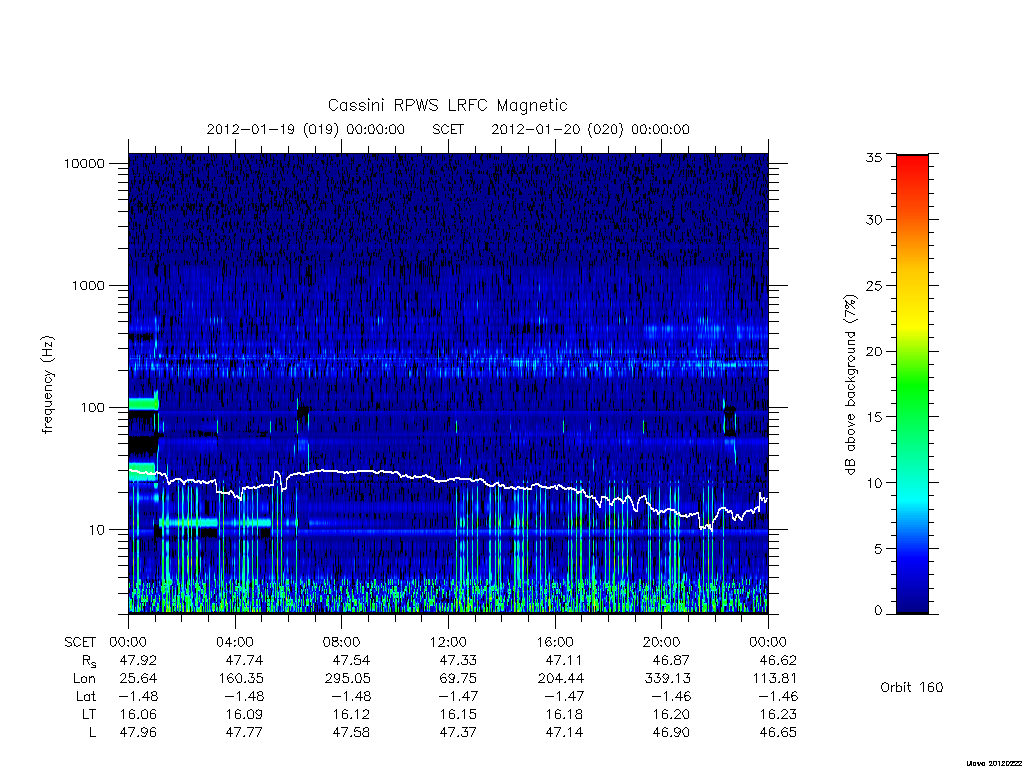The height and width of the screenshot is (768, 1024).
Task: Click the 10 frequency tick label
Action: pos(97,530)
